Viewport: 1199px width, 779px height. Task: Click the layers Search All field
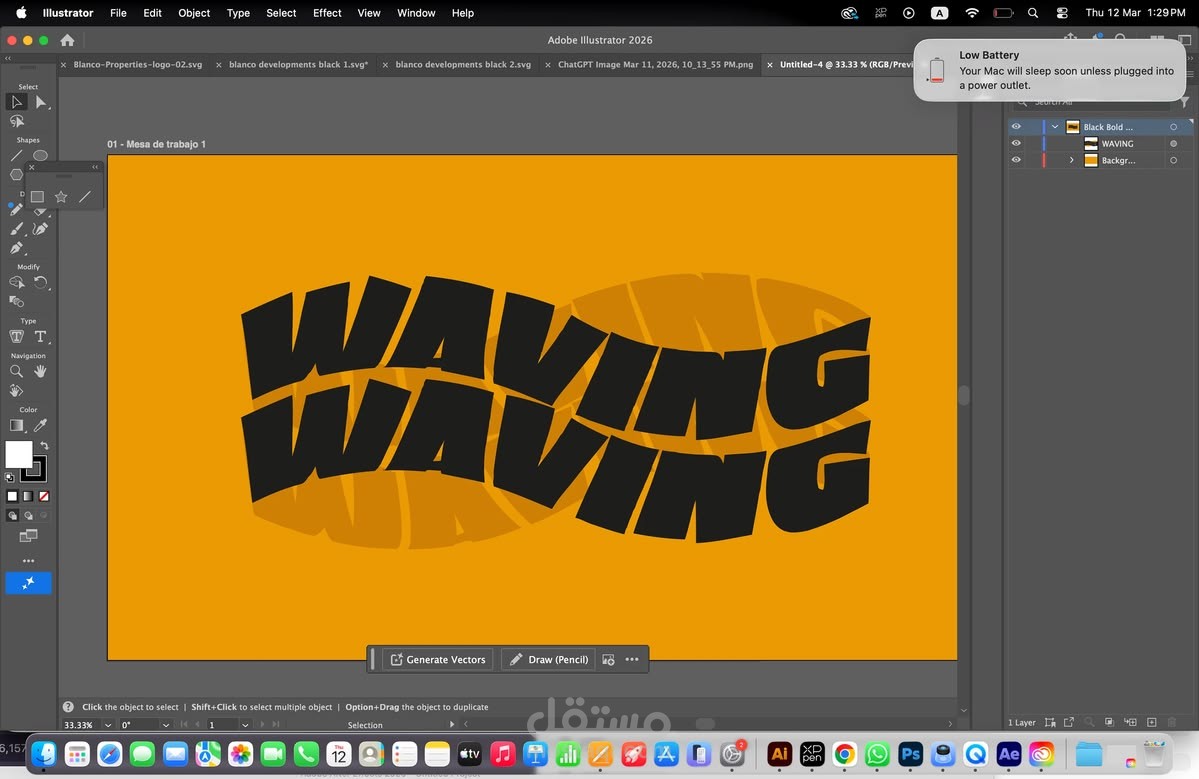[x=1093, y=102]
